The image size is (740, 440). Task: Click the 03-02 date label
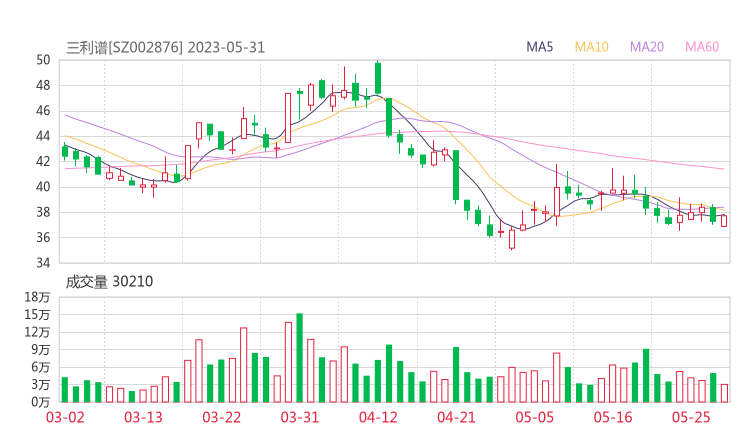pos(65,417)
